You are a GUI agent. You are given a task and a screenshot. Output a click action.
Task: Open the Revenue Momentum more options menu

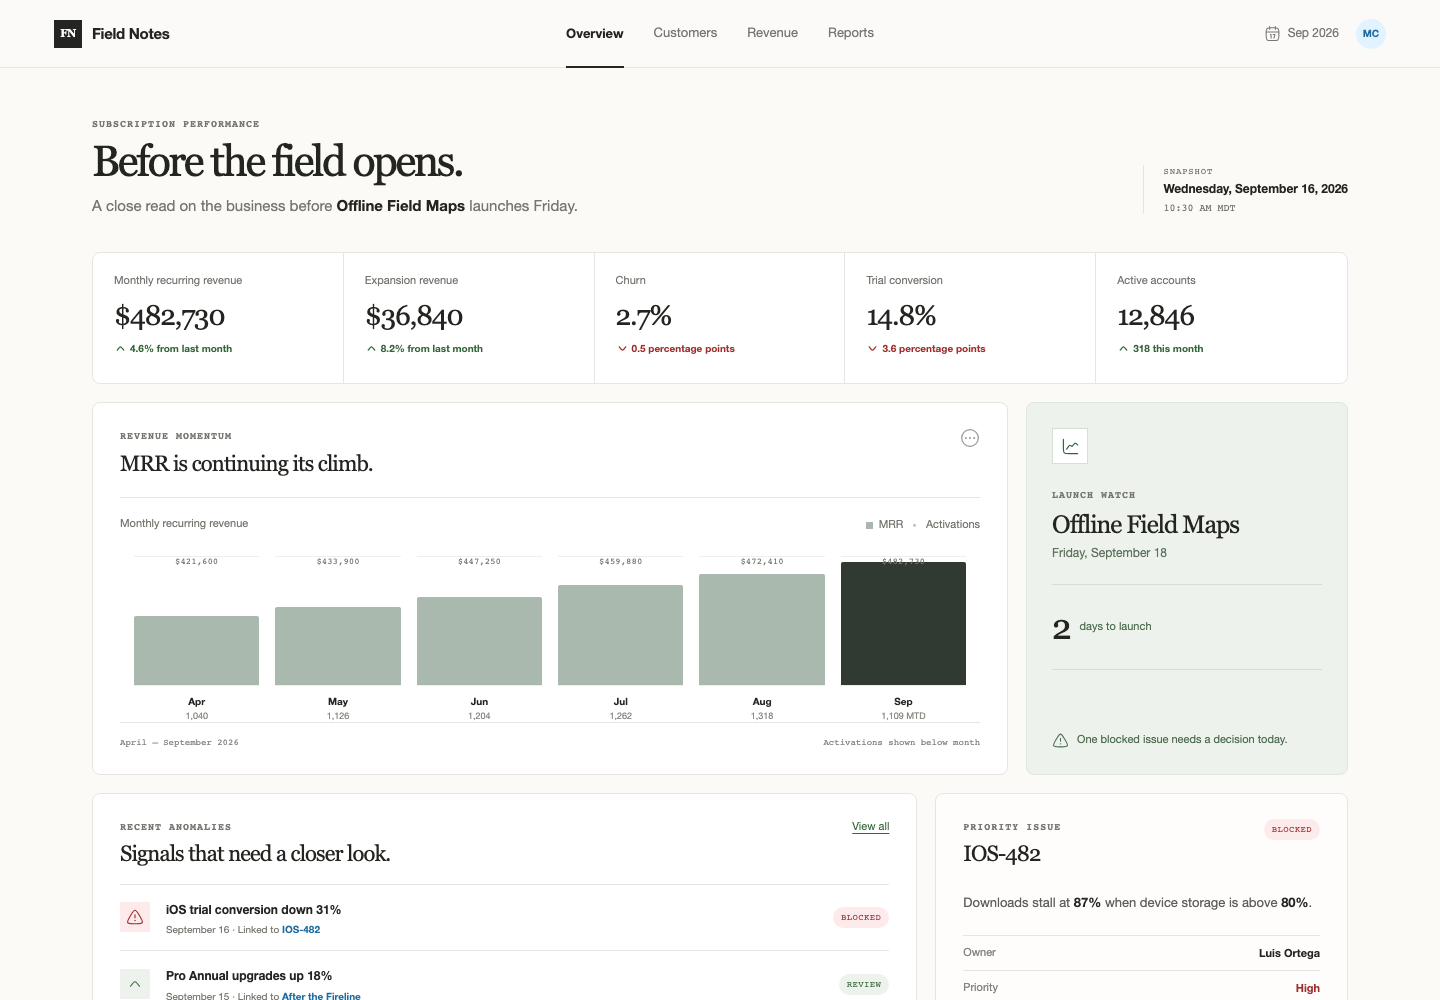point(970,438)
